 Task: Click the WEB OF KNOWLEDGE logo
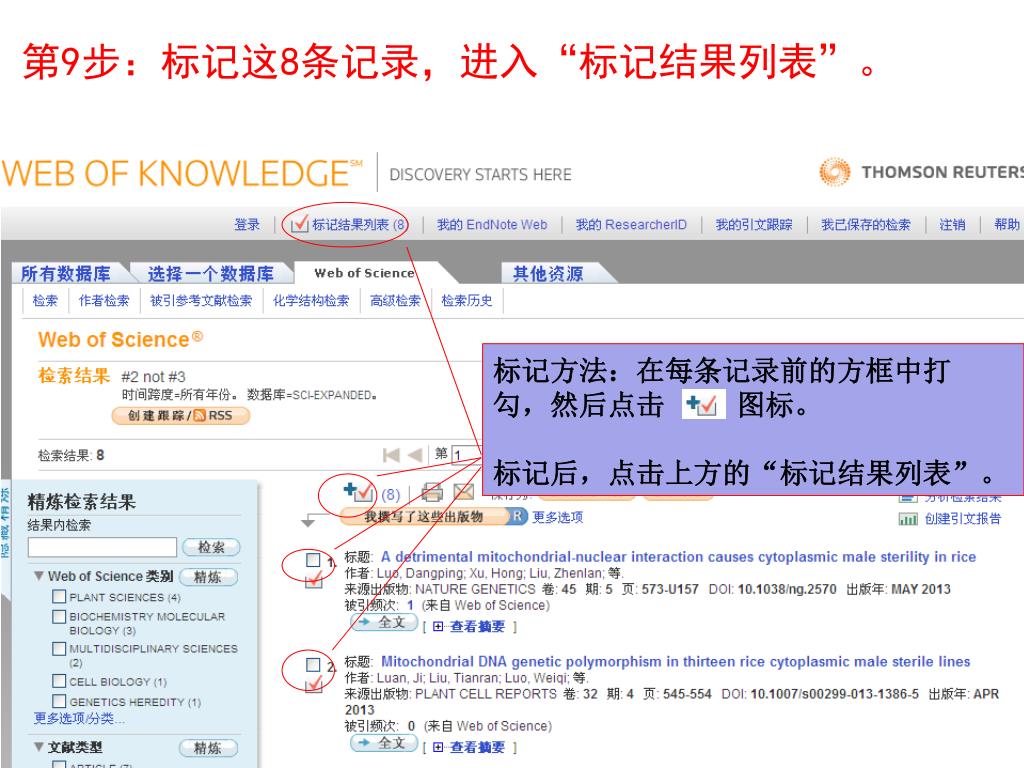click(182, 173)
